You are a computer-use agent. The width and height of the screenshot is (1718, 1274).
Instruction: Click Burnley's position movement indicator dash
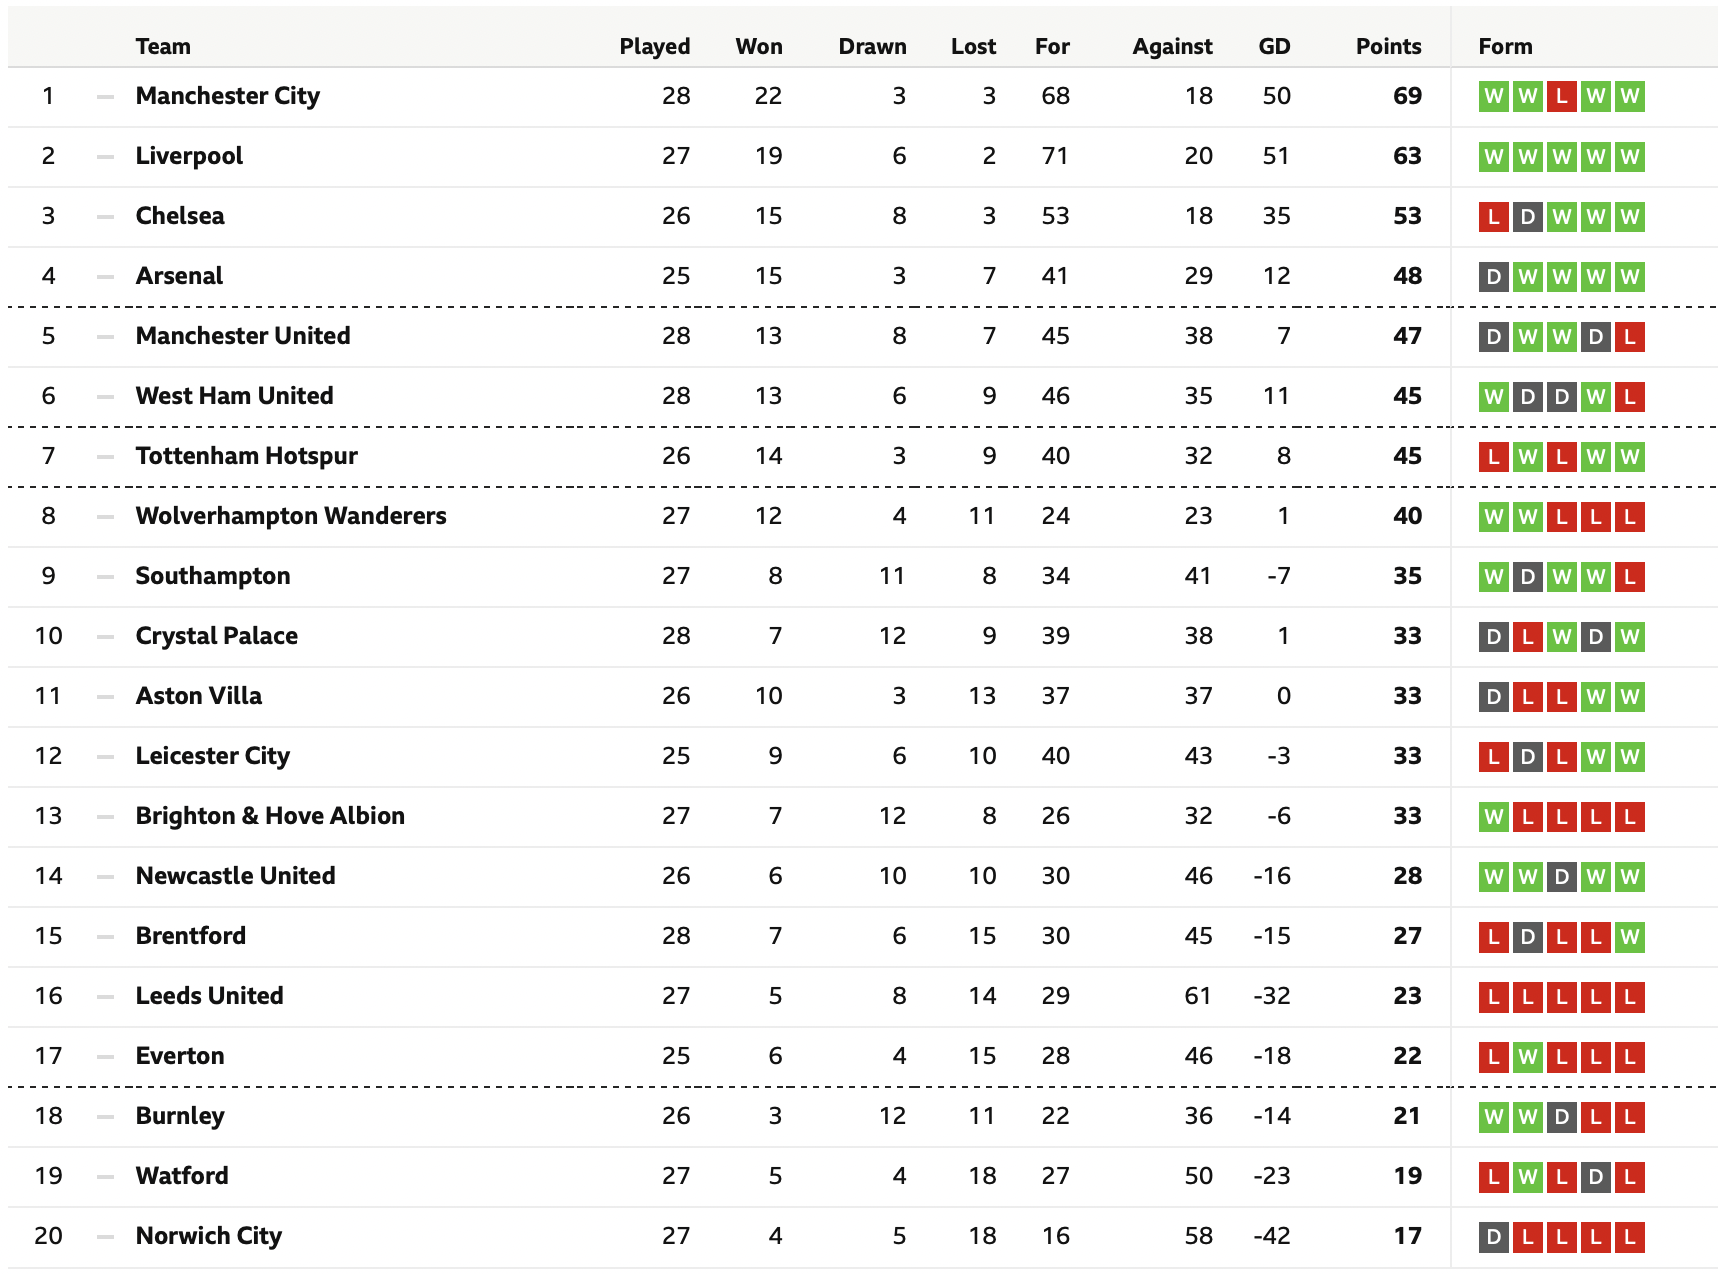tap(105, 1117)
